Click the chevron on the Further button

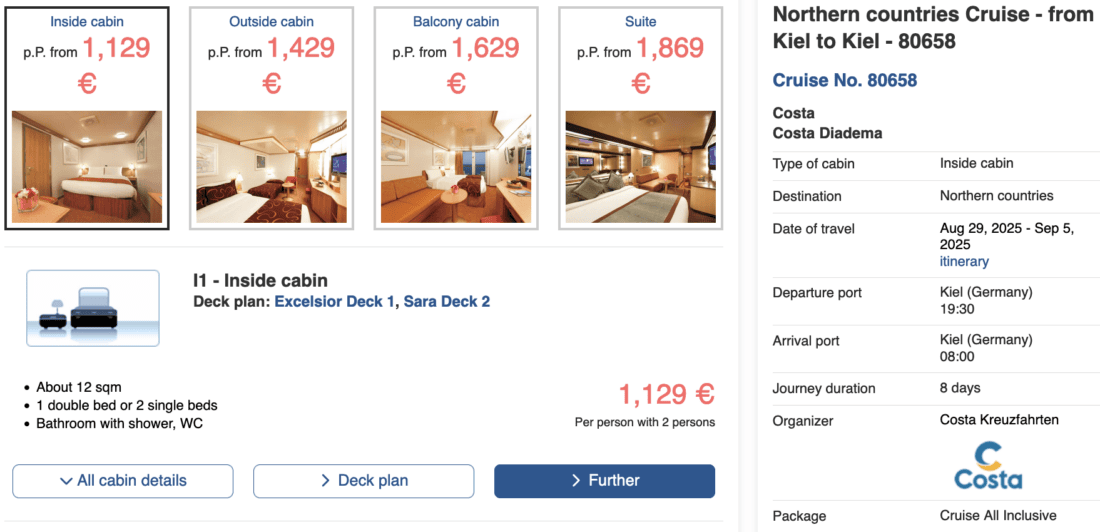[576, 481]
